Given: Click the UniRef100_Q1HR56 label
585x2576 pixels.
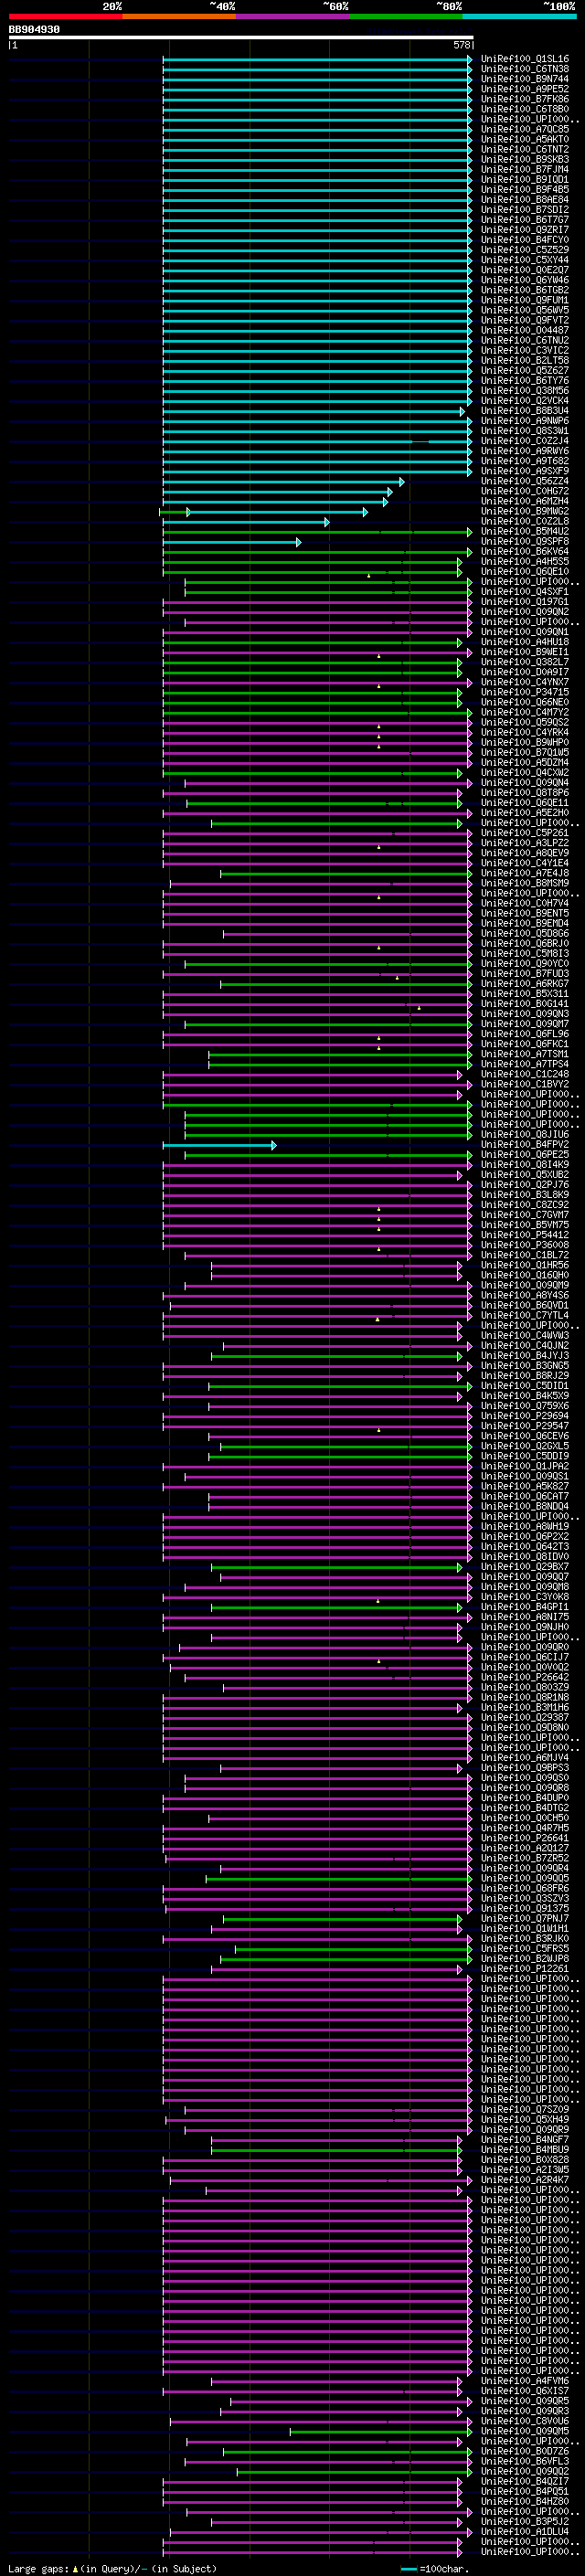Looking at the screenshot, I should coord(525,1266).
